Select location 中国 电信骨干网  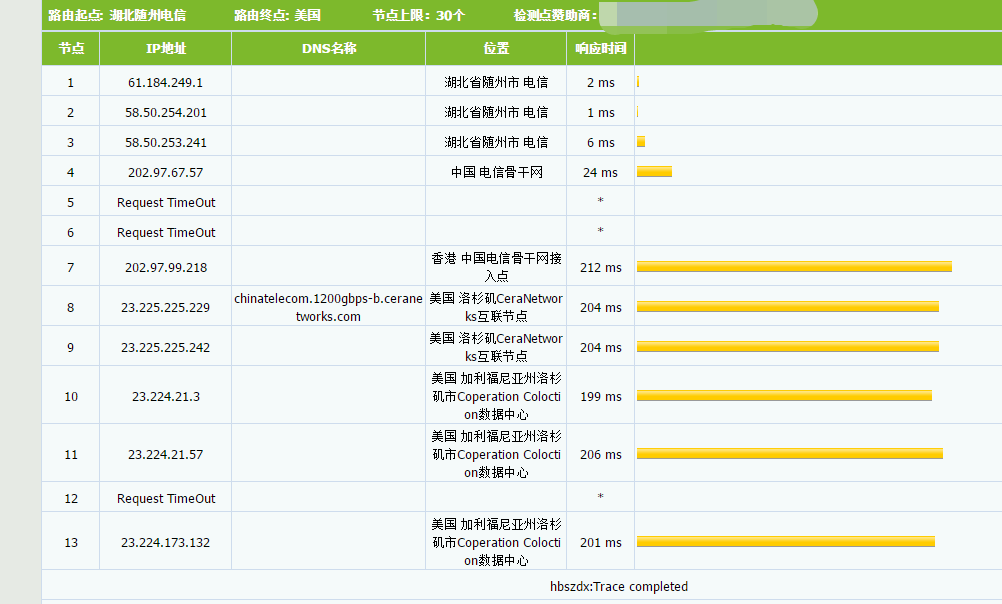[497, 173]
